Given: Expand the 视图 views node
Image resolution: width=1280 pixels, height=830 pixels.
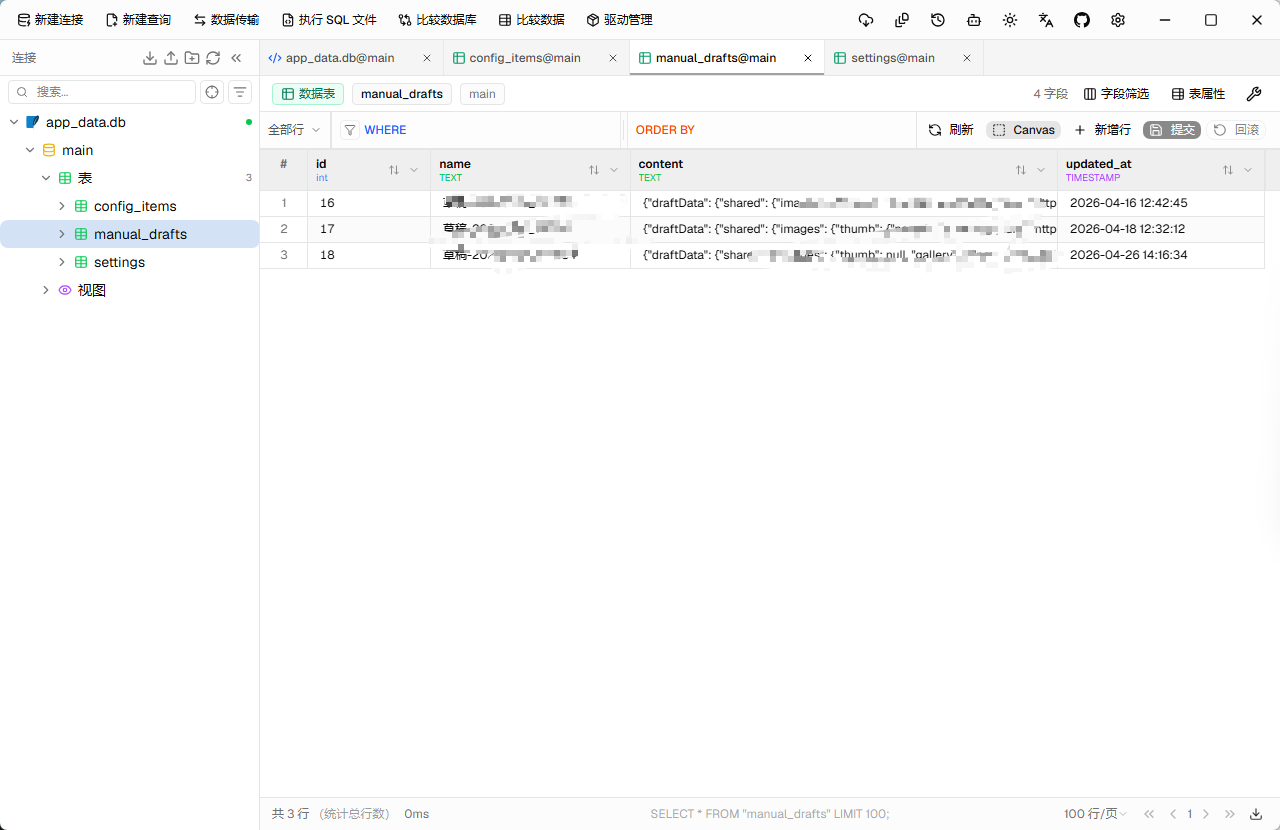Looking at the screenshot, I should point(46,290).
